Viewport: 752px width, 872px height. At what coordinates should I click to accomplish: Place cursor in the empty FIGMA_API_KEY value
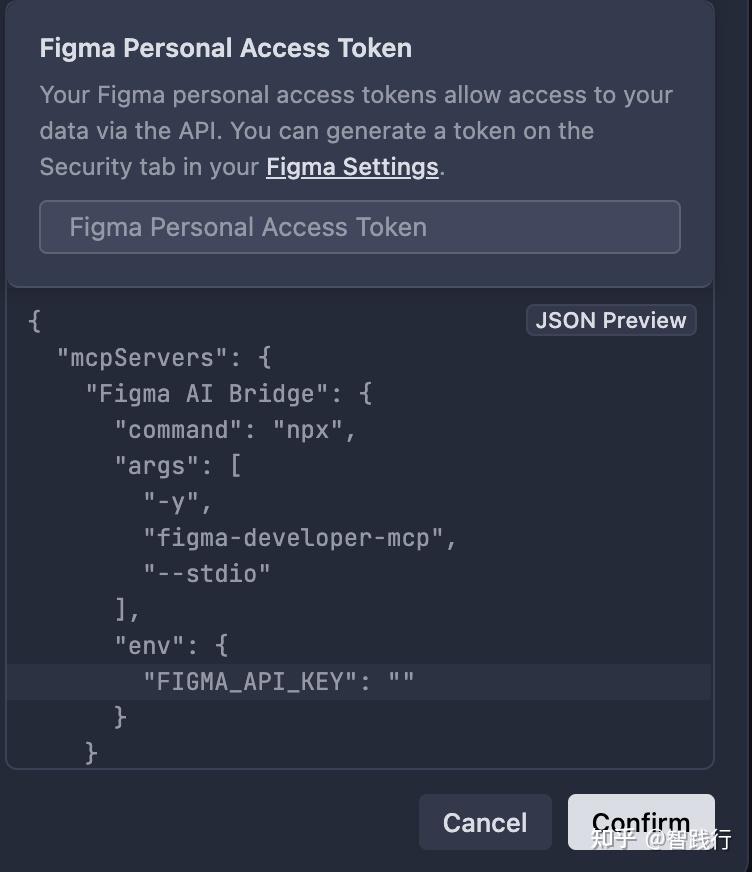pyautogui.click(x=401, y=682)
